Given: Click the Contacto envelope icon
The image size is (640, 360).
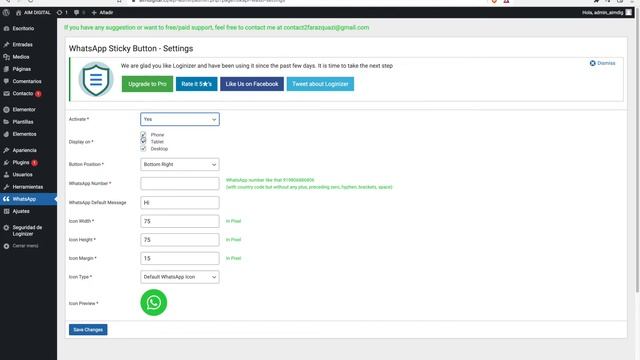Looking at the screenshot, I should click(x=6, y=93).
